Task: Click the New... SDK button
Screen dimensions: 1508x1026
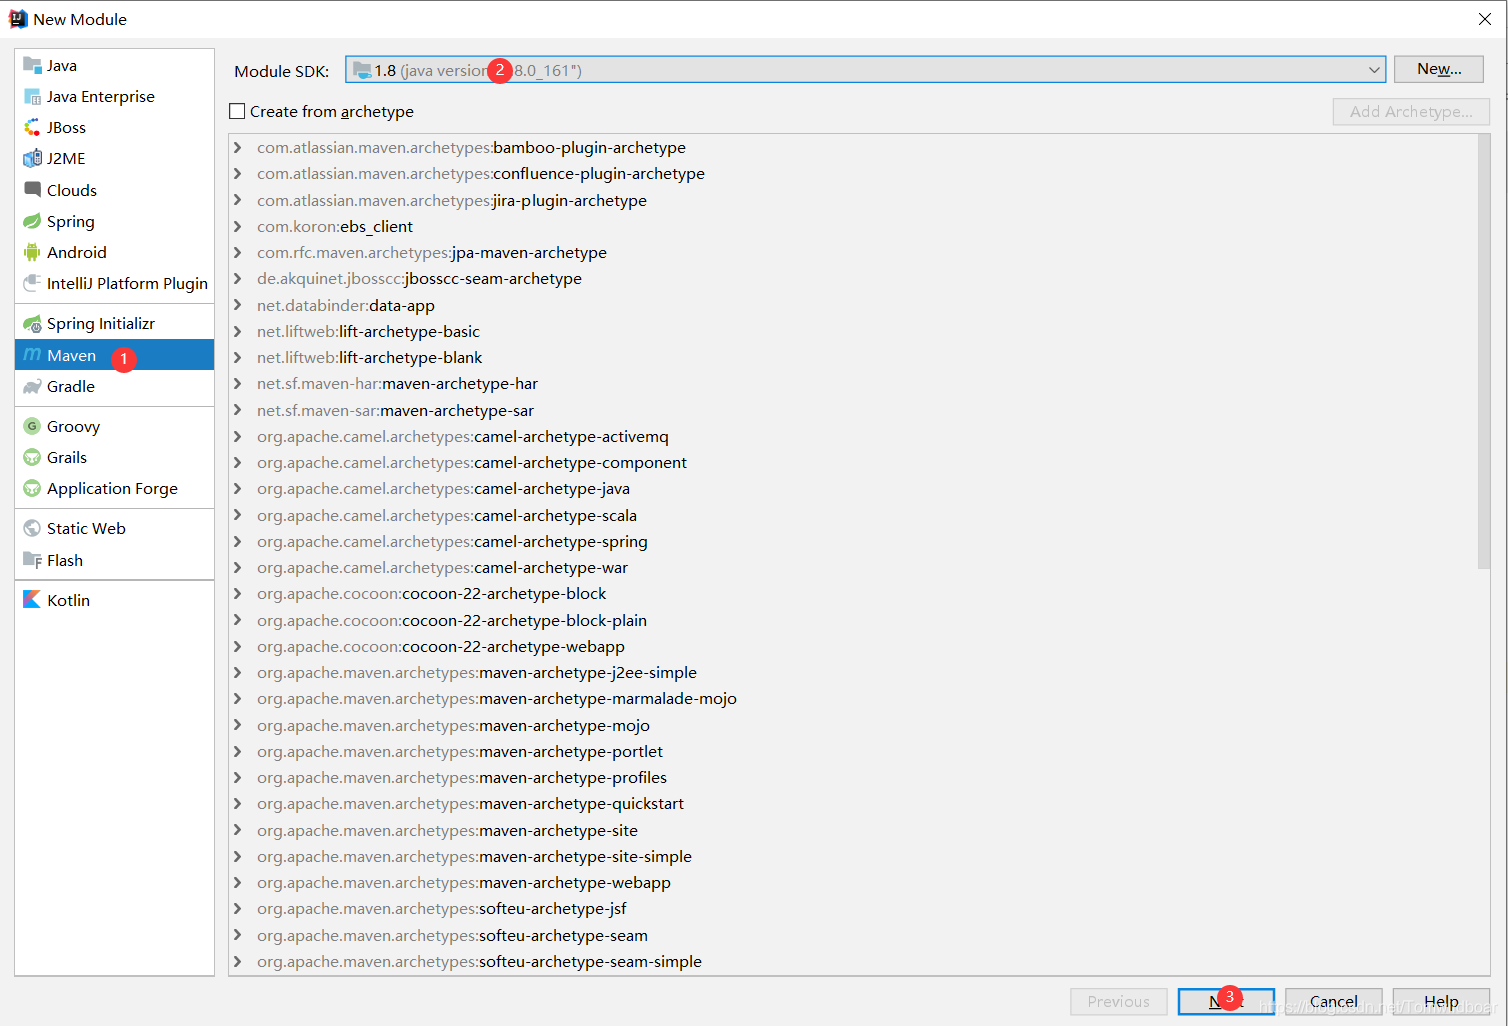Action: click(1439, 69)
